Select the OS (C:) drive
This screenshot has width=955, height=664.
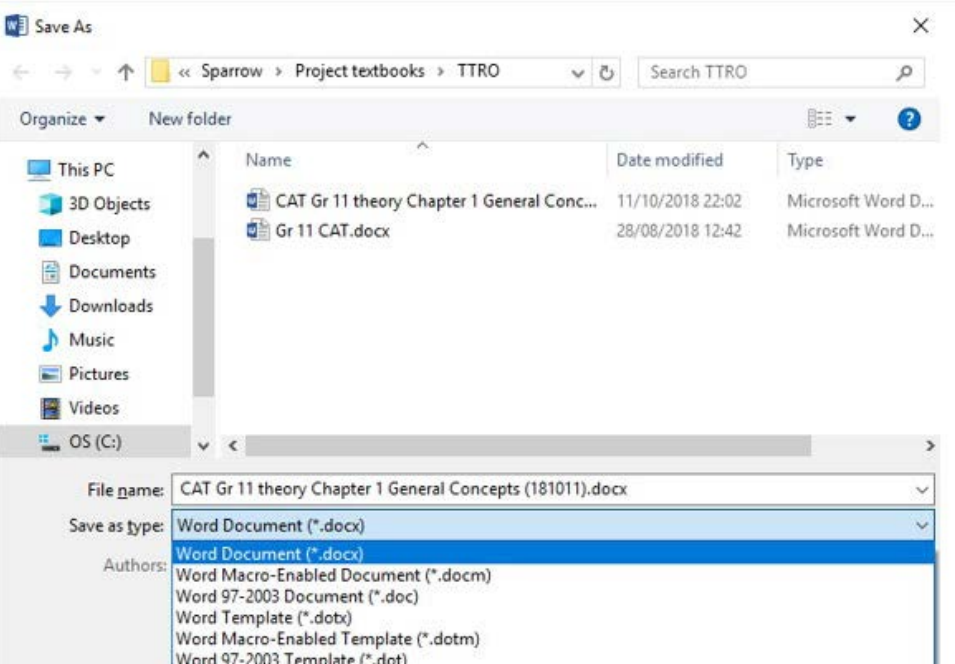point(95,442)
